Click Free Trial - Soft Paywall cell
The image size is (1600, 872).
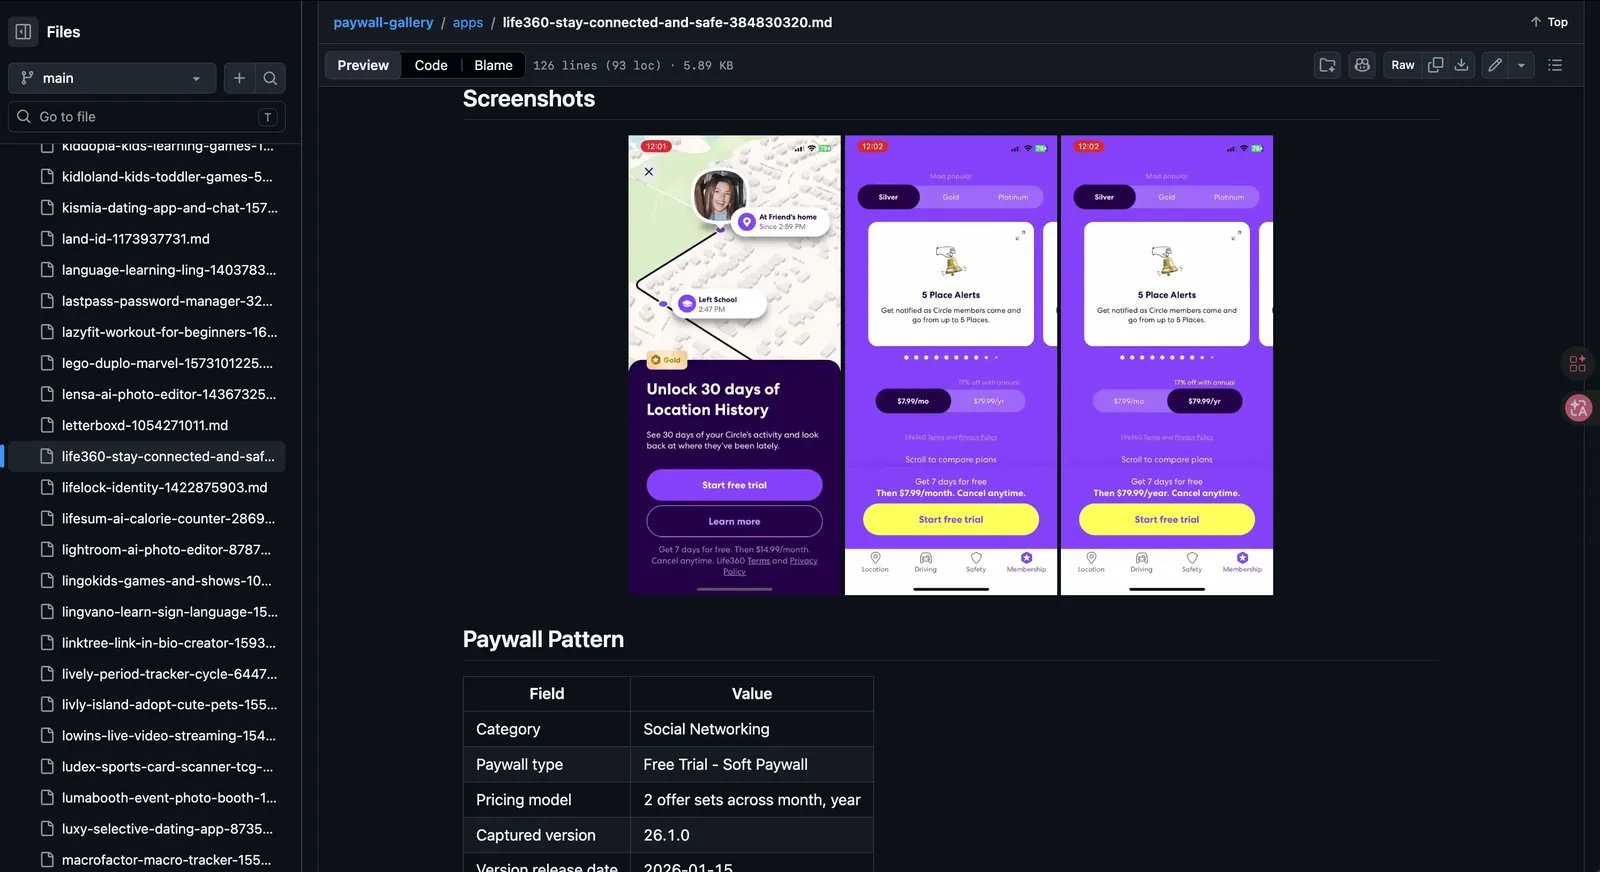(752, 764)
